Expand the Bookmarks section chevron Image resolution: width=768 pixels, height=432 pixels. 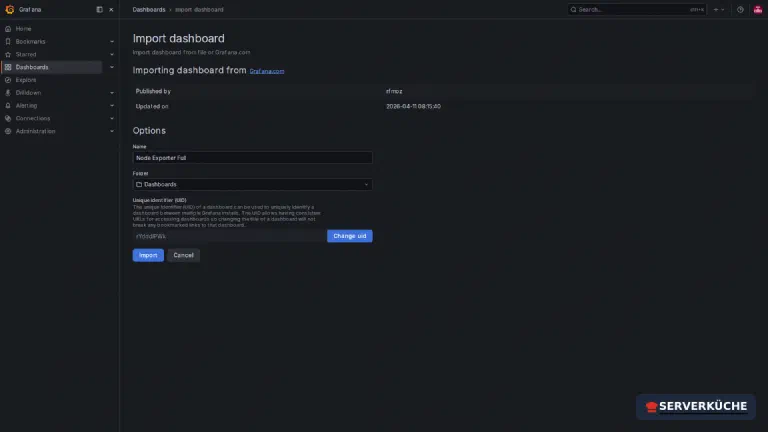pos(112,42)
